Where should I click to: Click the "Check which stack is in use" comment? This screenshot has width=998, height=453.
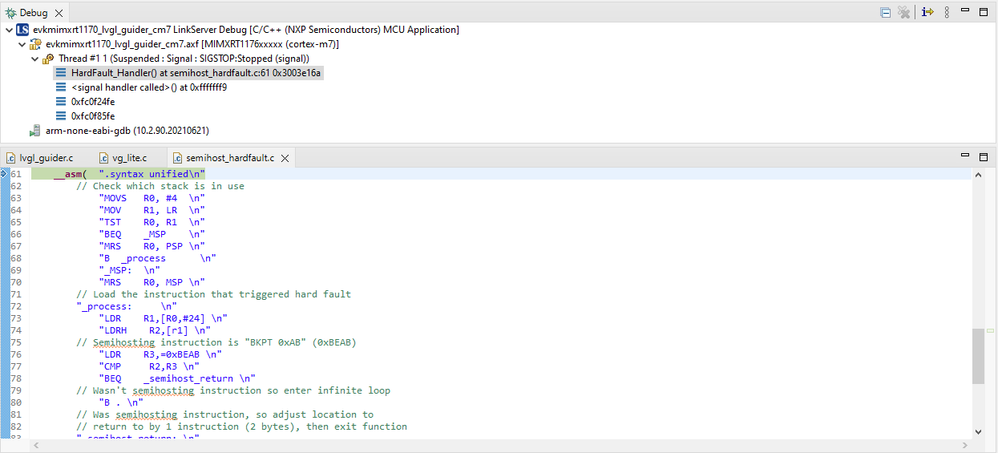click(x=160, y=186)
